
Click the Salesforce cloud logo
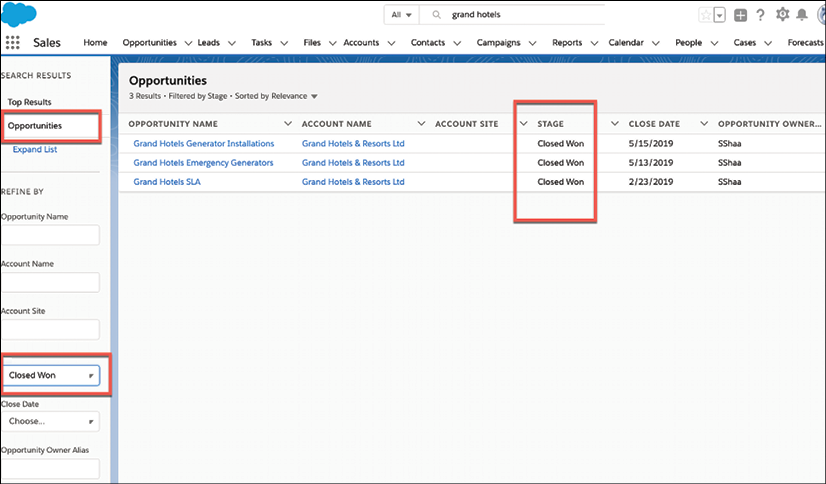19,14
